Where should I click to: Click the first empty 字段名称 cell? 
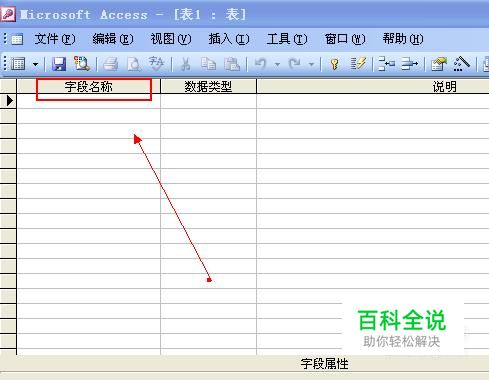pyautogui.click(x=88, y=101)
